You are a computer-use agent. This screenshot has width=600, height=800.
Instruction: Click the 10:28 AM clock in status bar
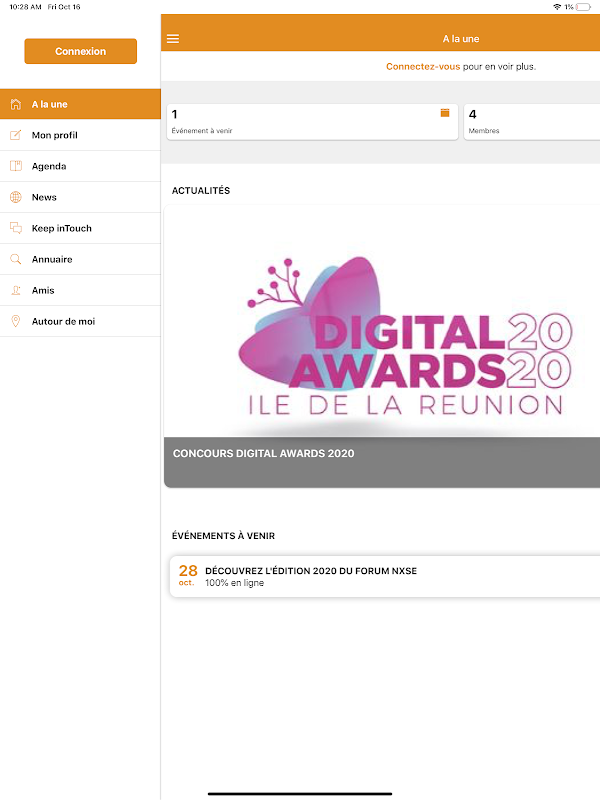click(26, 7)
